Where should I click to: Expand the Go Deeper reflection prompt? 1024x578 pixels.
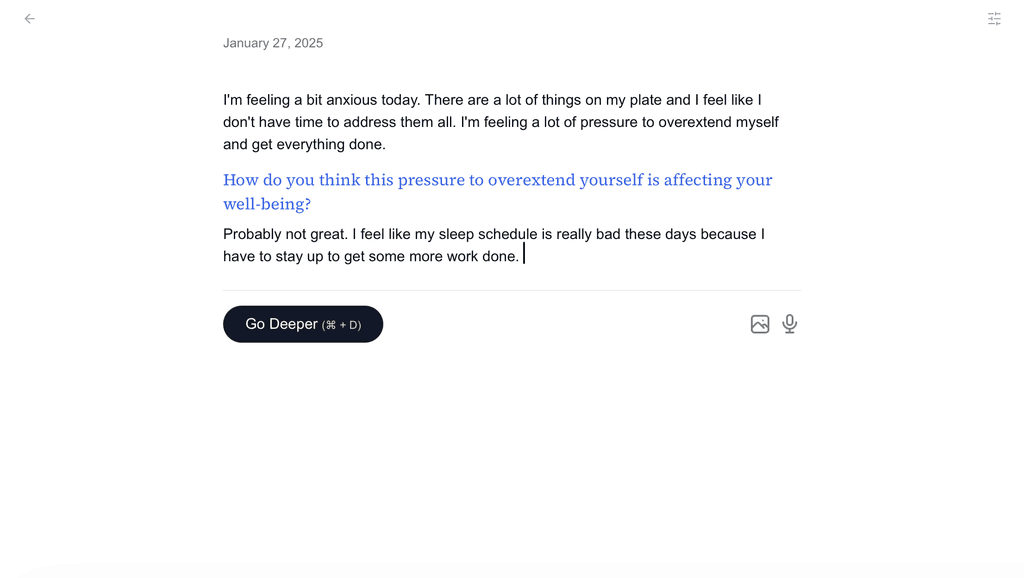pyautogui.click(x=303, y=324)
